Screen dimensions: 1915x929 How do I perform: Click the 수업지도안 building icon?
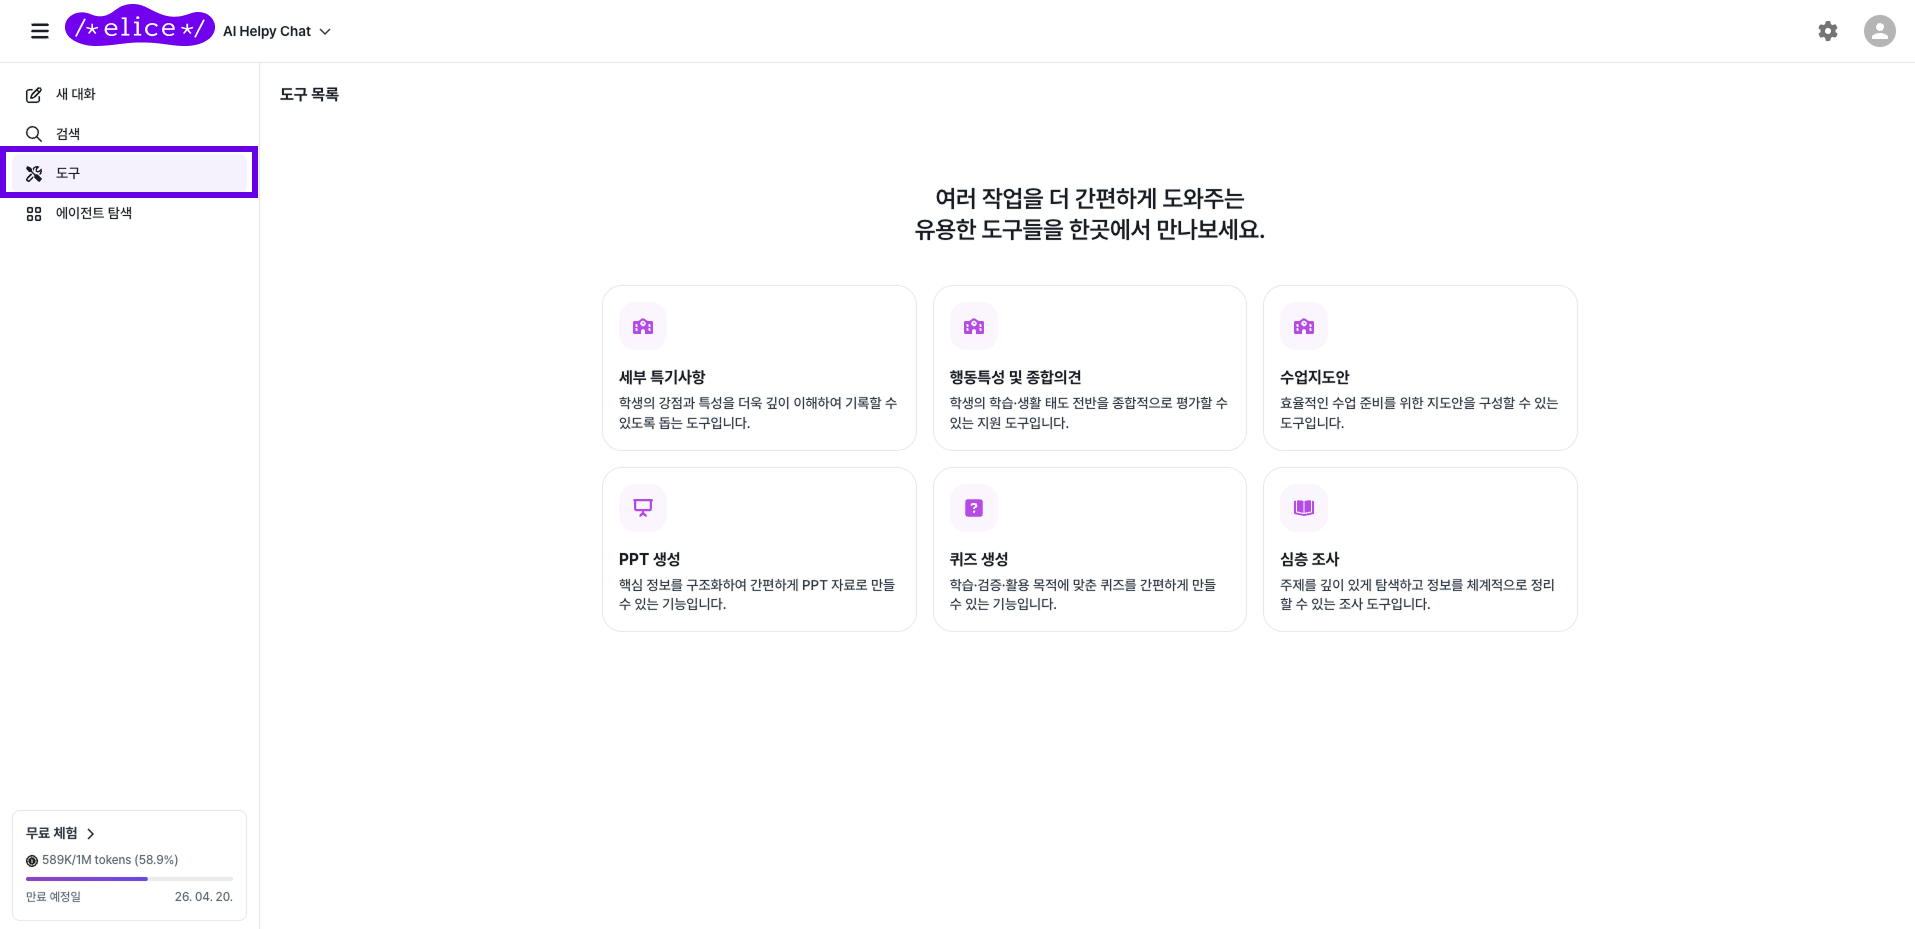pyautogui.click(x=1303, y=326)
